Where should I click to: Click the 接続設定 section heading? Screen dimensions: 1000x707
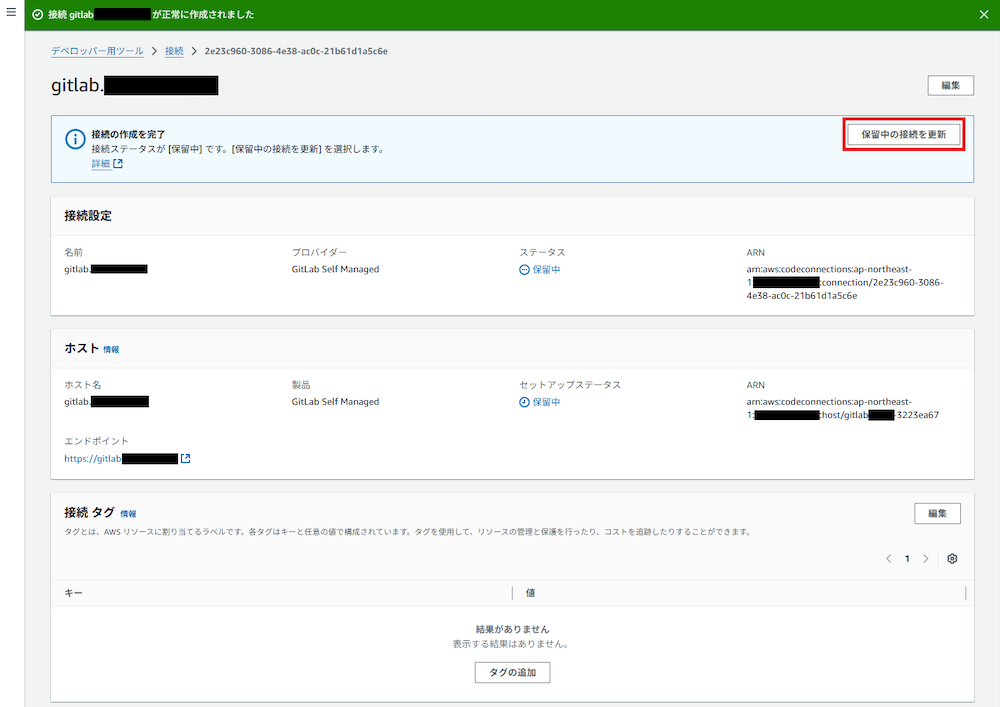click(x=88, y=215)
